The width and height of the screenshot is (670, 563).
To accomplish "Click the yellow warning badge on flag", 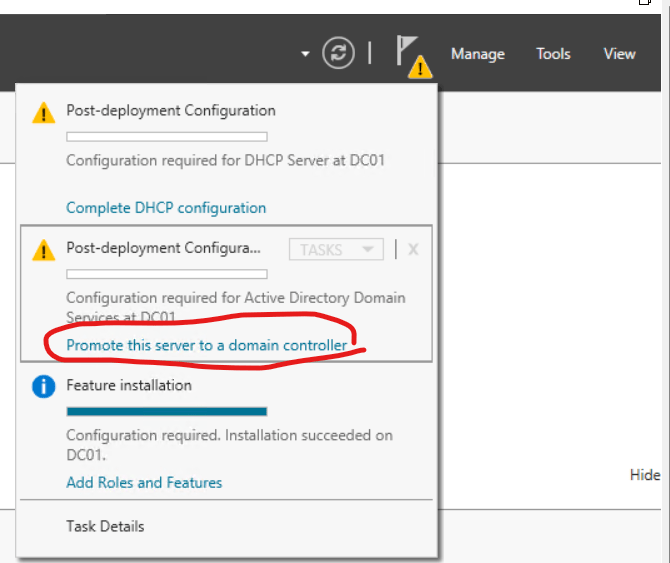I will pyautogui.click(x=420, y=67).
